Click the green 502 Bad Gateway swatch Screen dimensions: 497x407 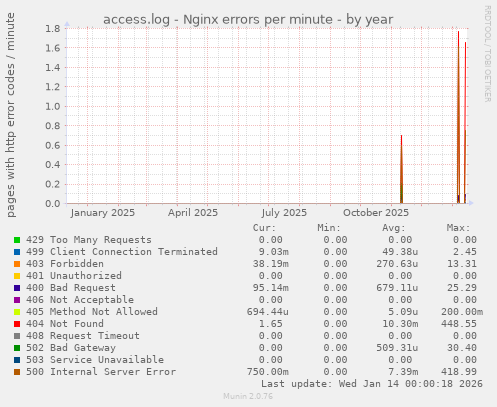click(x=17, y=348)
